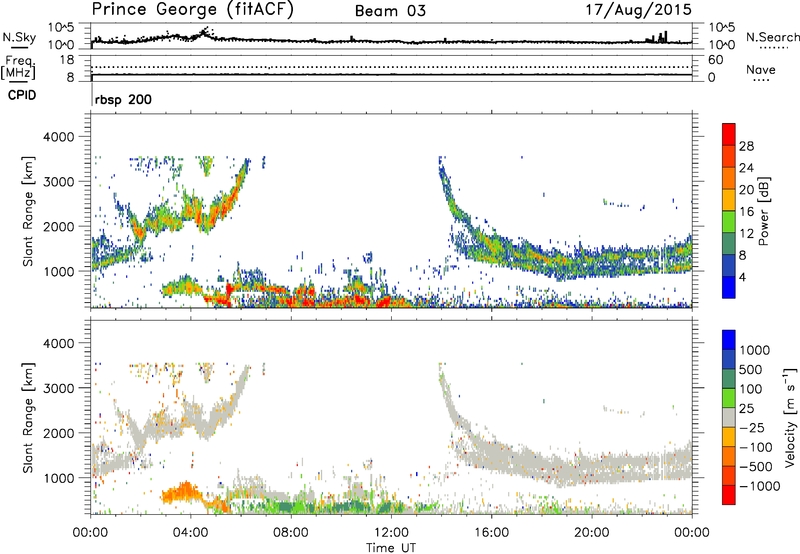This screenshot has width=800, height=554.
Task: Click the '-100' label on Velocity colorbar
Action: [756, 447]
